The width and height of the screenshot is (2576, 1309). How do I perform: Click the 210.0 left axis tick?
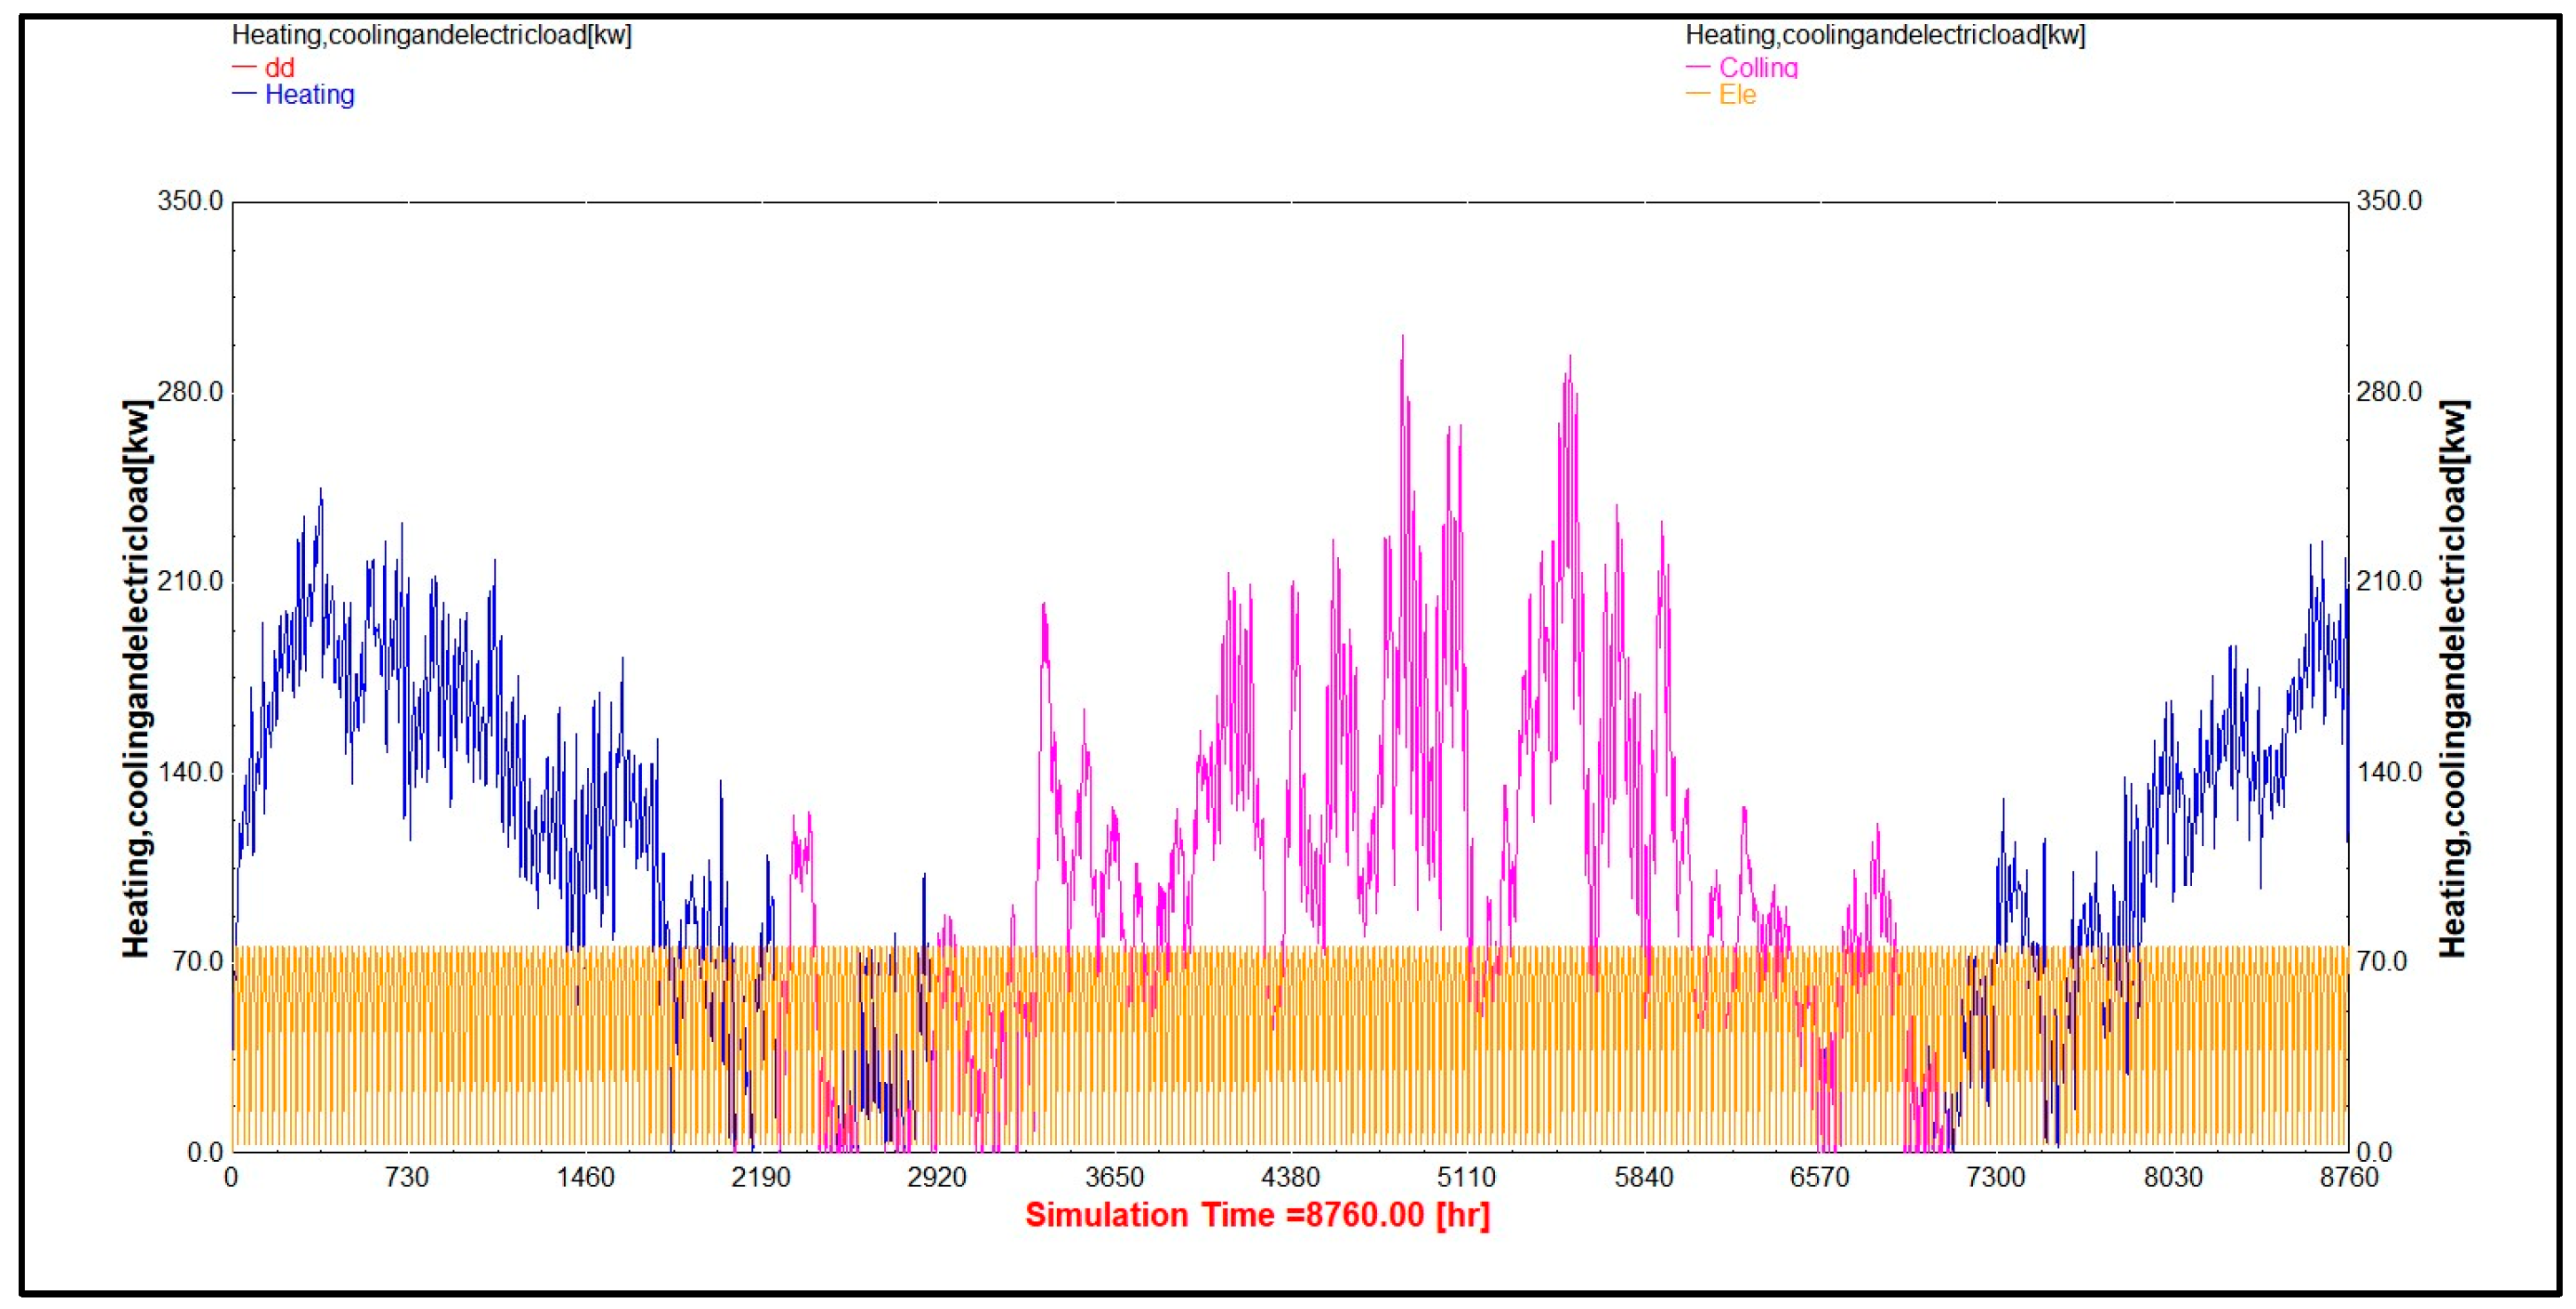(x=190, y=582)
